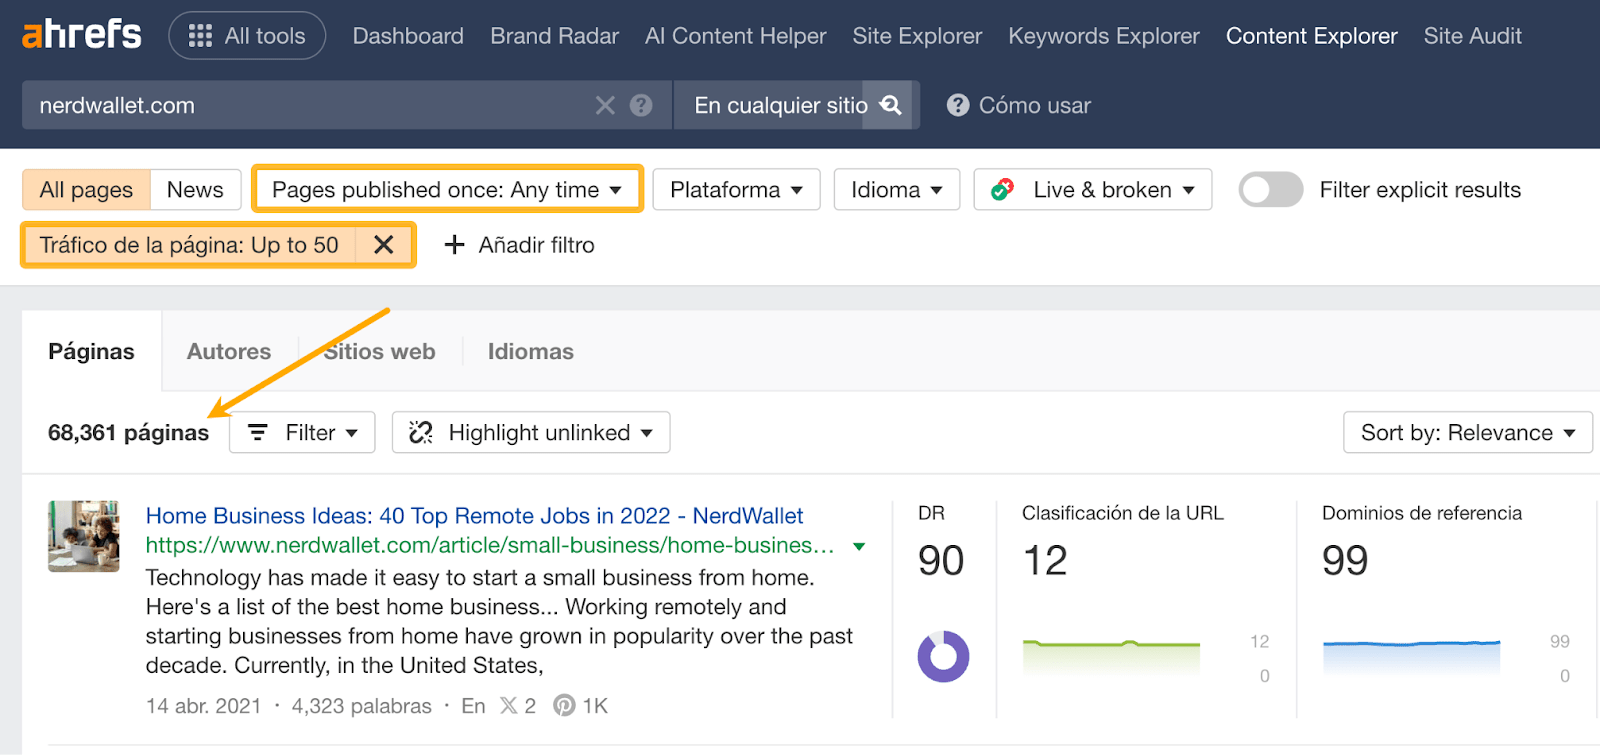Select the News option
This screenshot has width=1600, height=755.
195,189
